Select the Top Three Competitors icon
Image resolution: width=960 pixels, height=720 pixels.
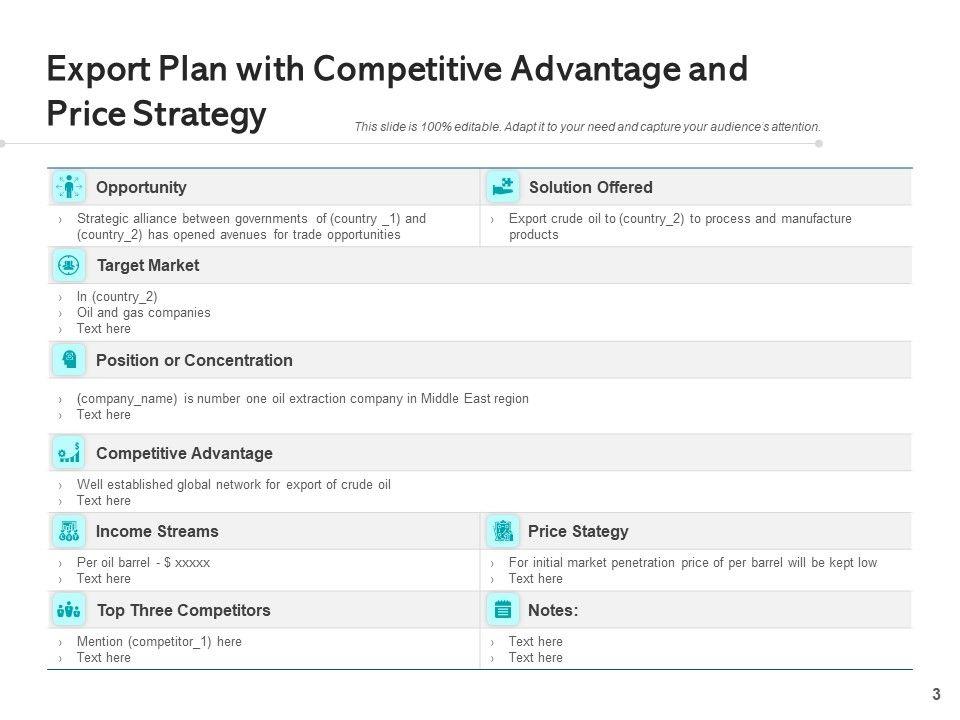pos(69,609)
